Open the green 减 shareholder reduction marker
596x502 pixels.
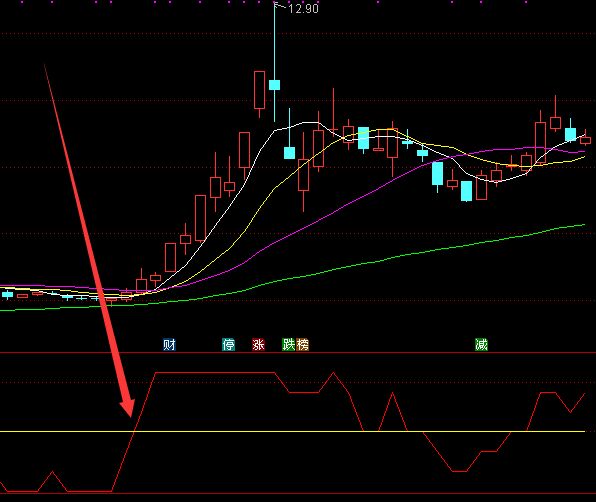pyautogui.click(x=481, y=345)
